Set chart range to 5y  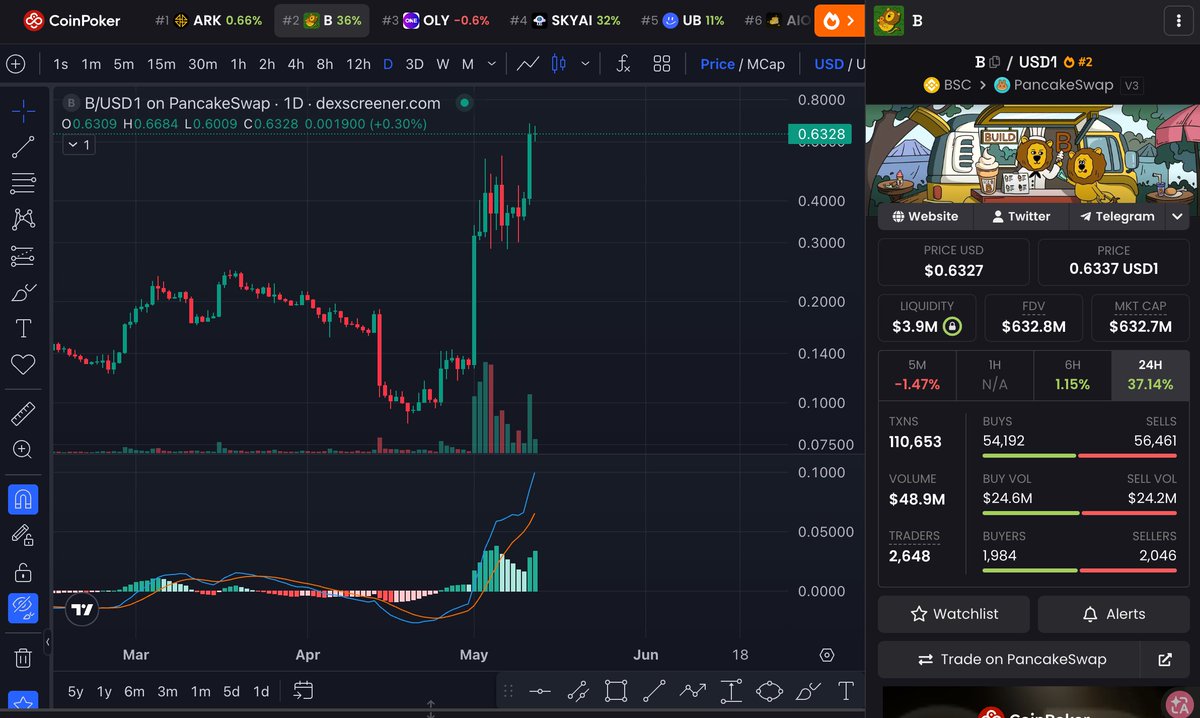tap(75, 691)
